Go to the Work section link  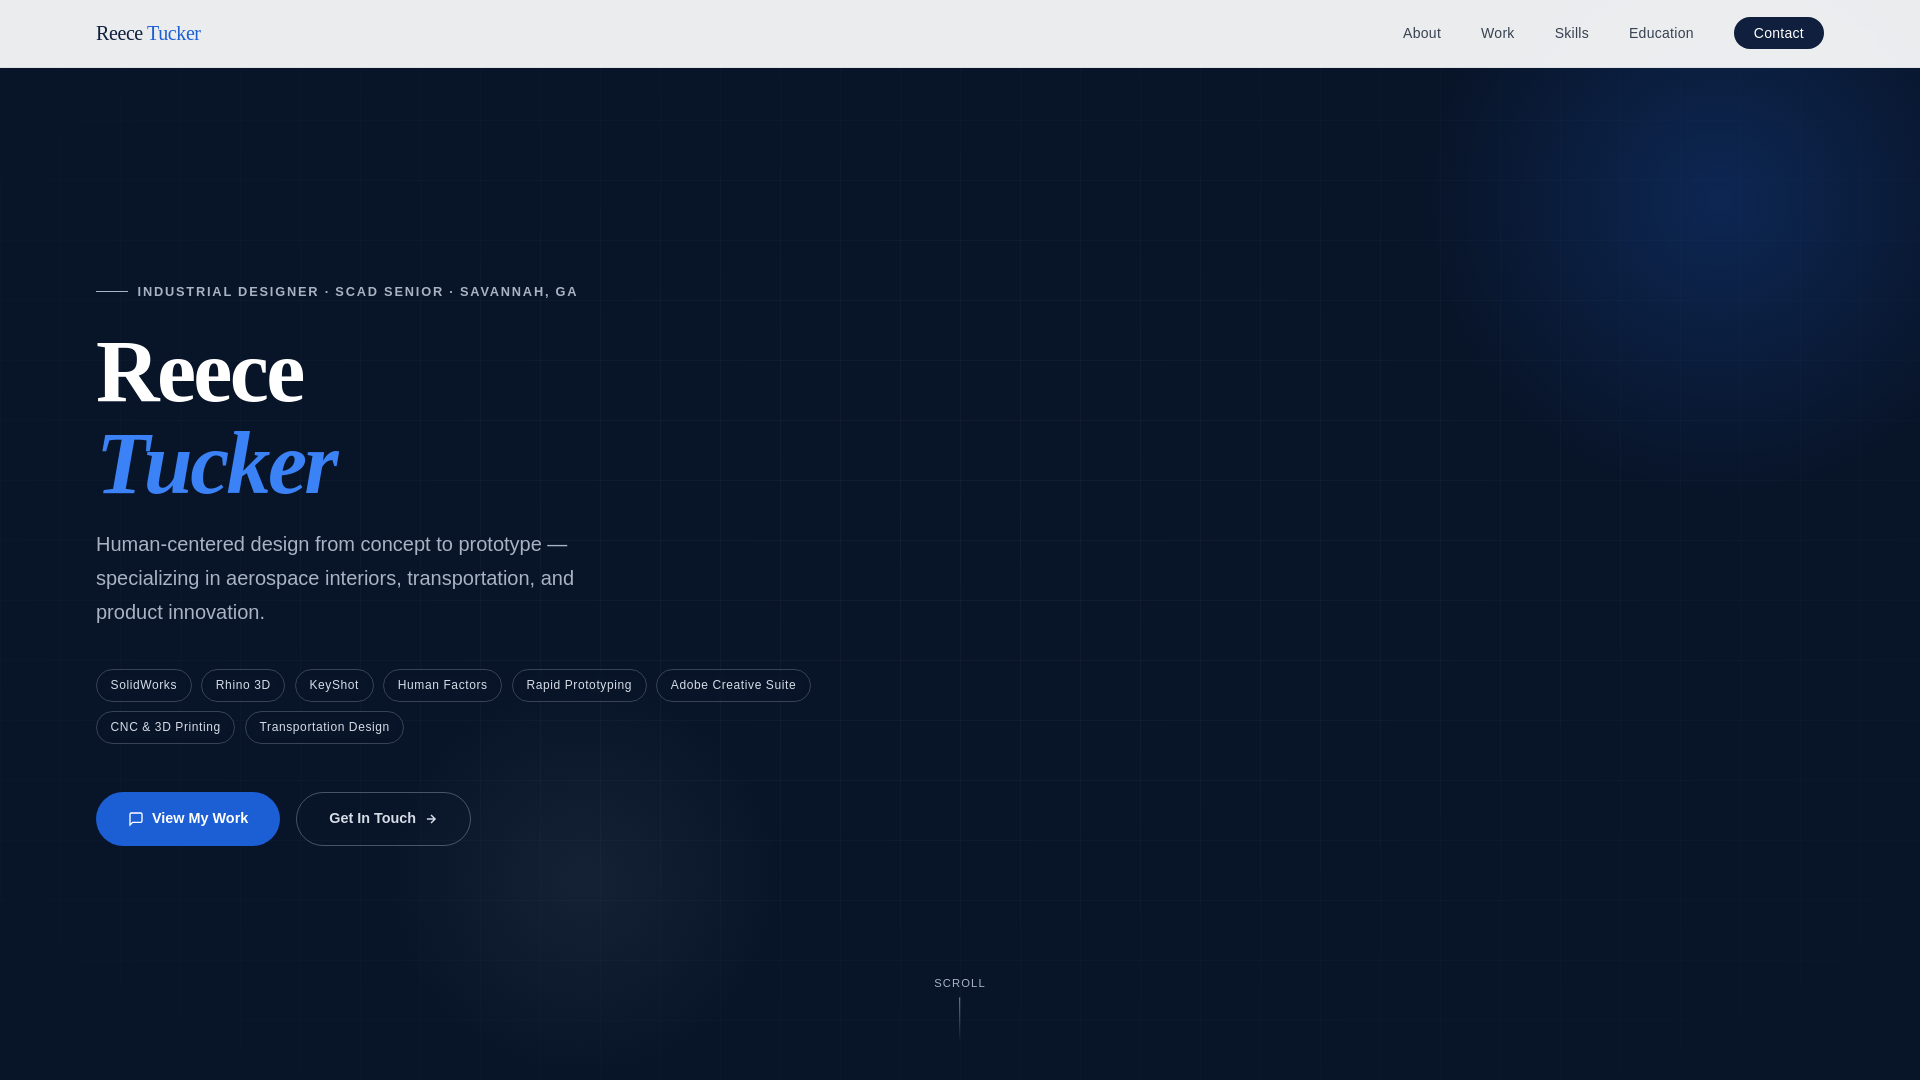point(1497,33)
